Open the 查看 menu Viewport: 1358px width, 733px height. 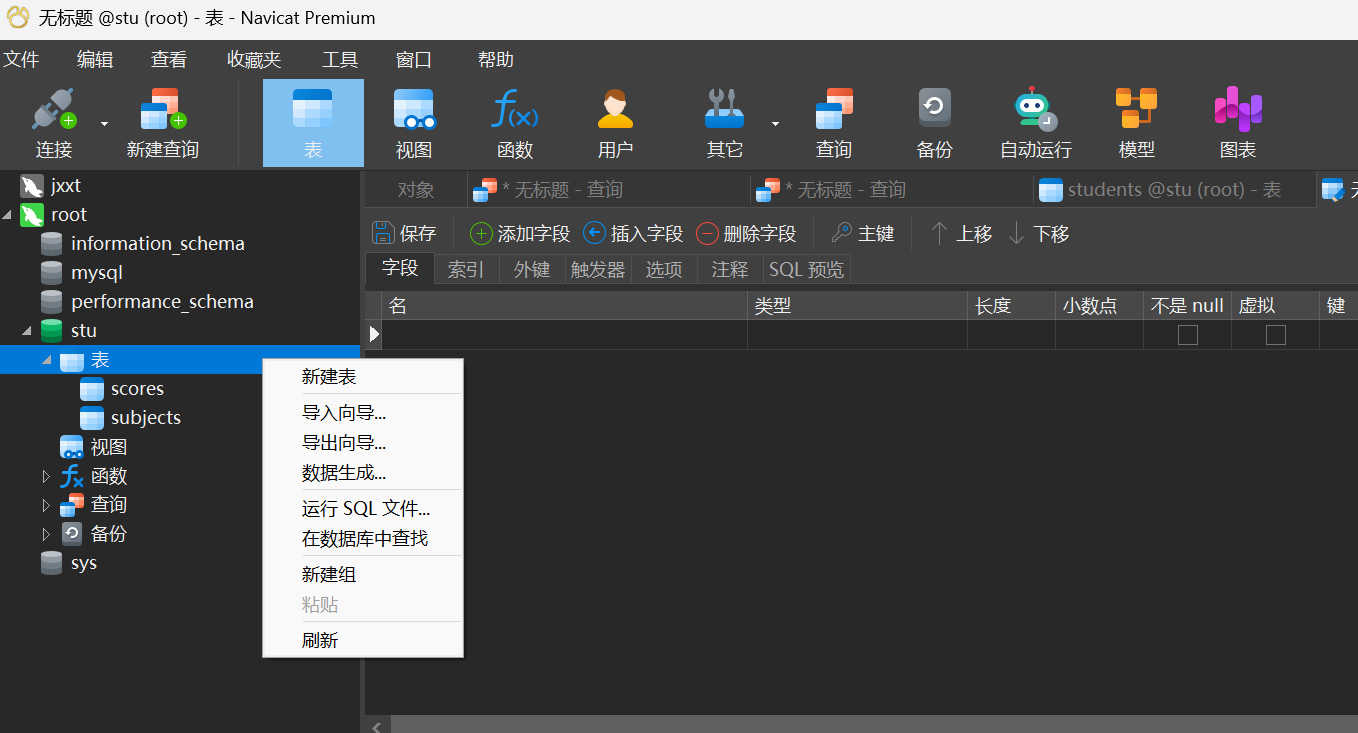coord(169,60)
